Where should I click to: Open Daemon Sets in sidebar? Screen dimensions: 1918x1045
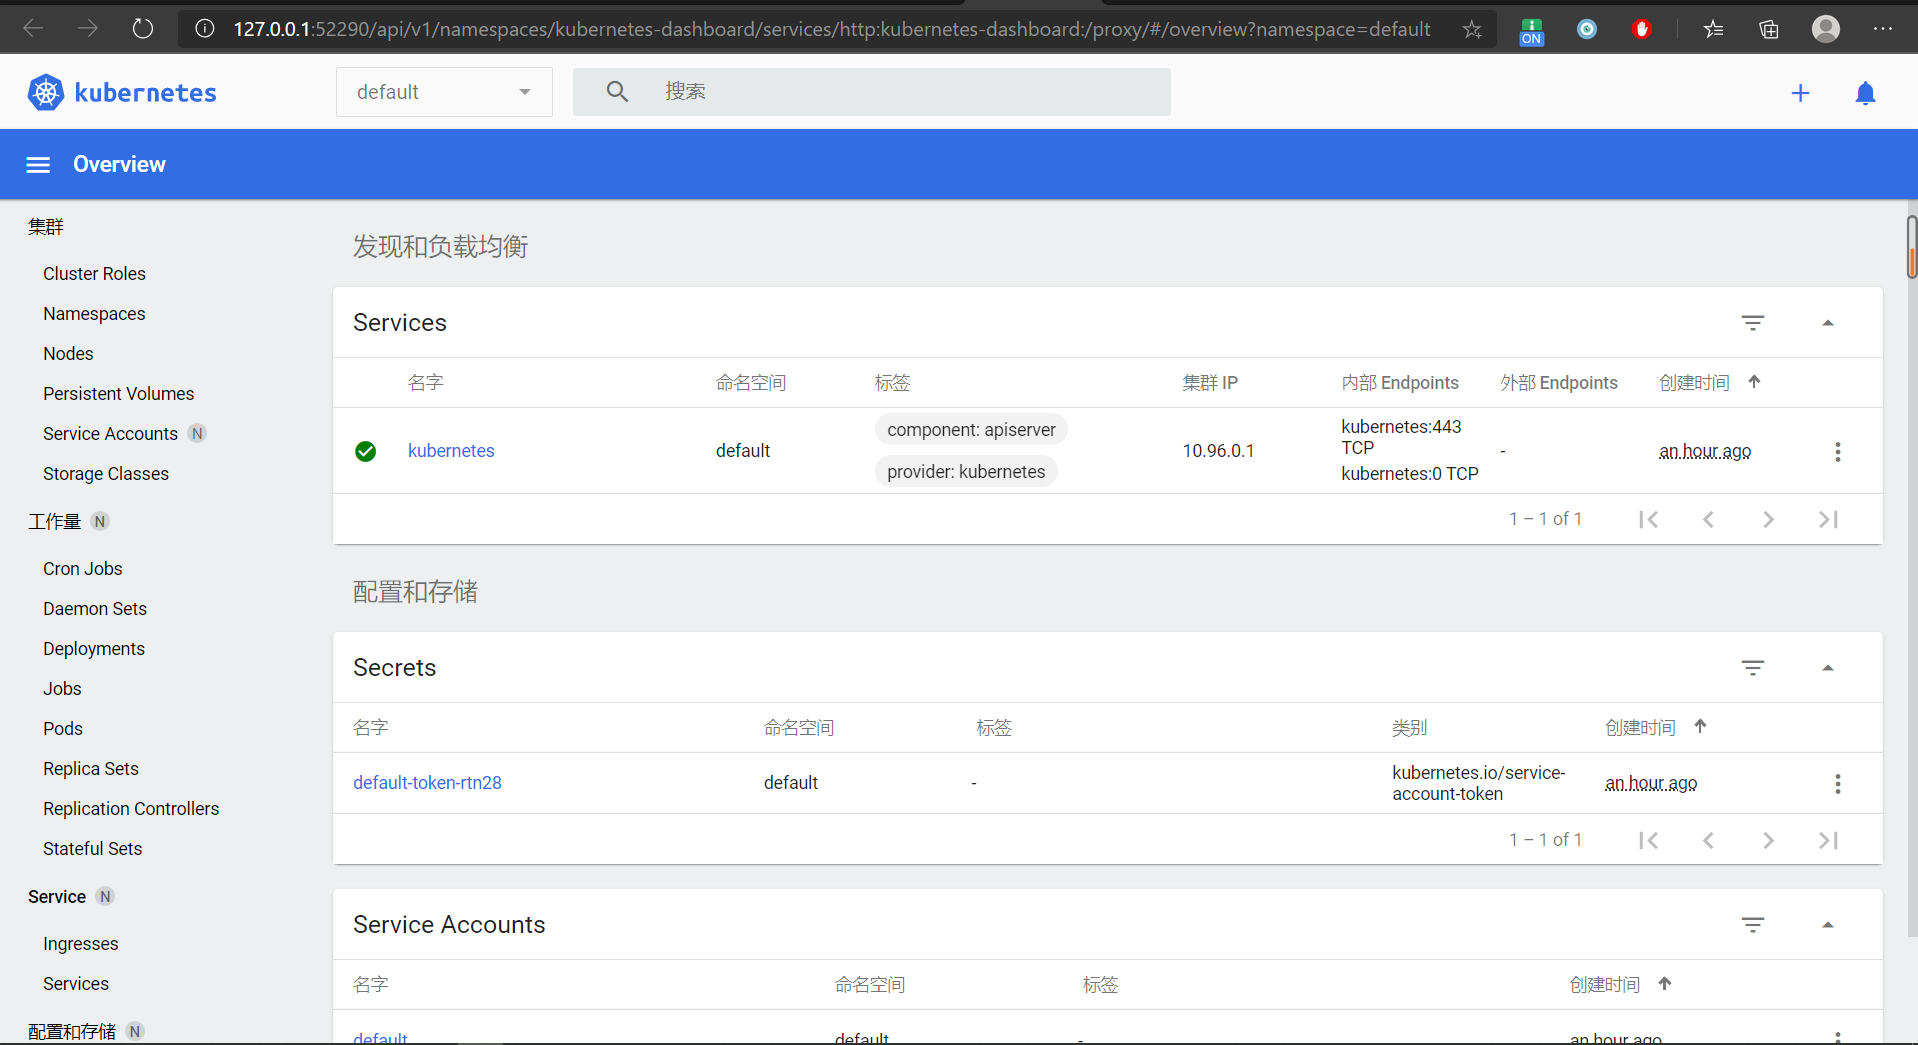95,609
